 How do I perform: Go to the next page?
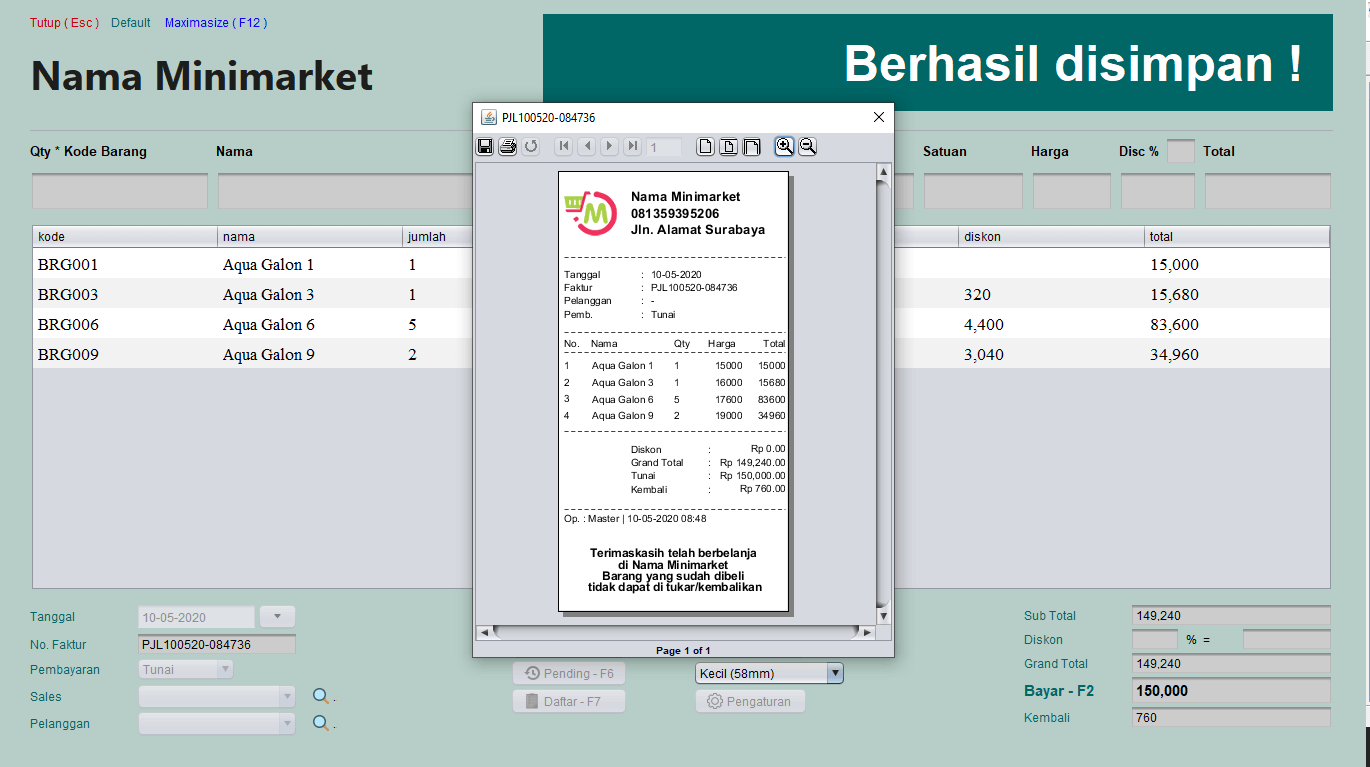(x=609, y=146)
